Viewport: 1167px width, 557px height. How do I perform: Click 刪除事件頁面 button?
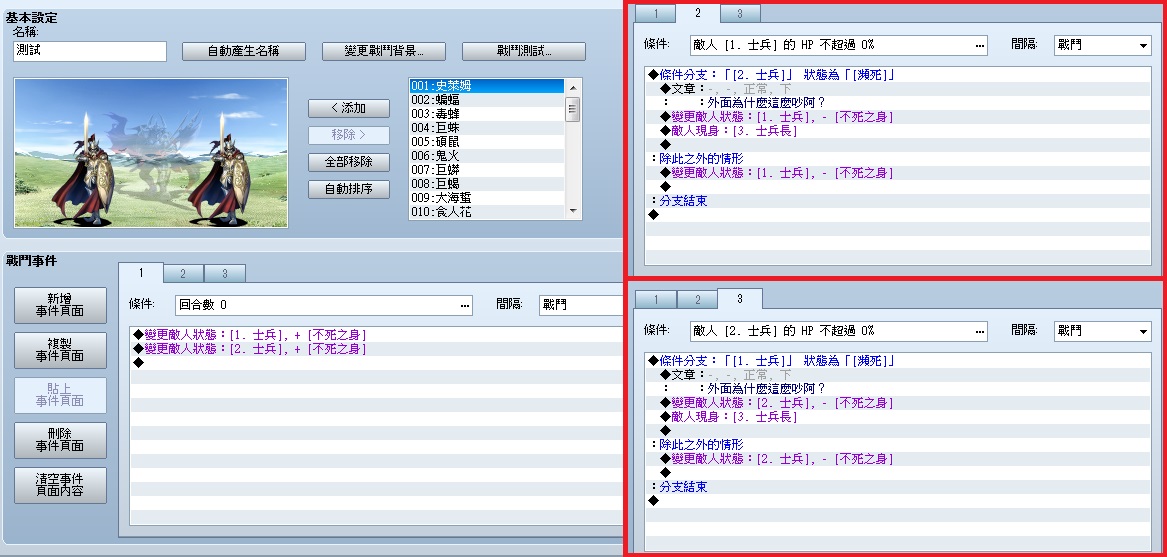pos(60,440)
